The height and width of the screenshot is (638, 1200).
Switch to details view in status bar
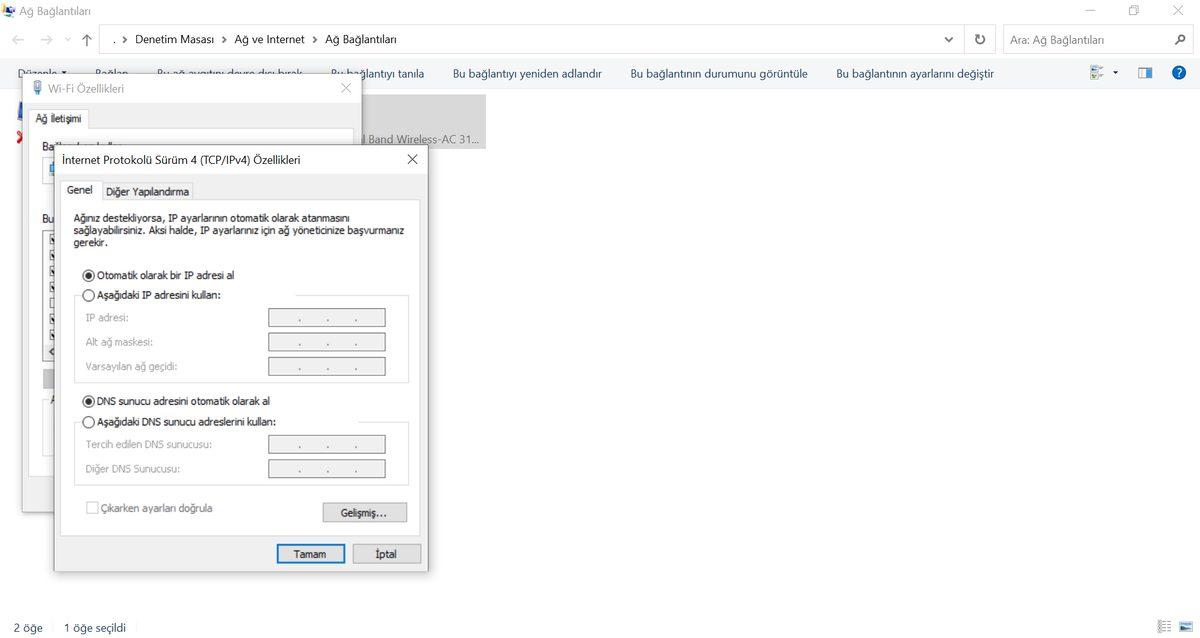click(1164, 627)
